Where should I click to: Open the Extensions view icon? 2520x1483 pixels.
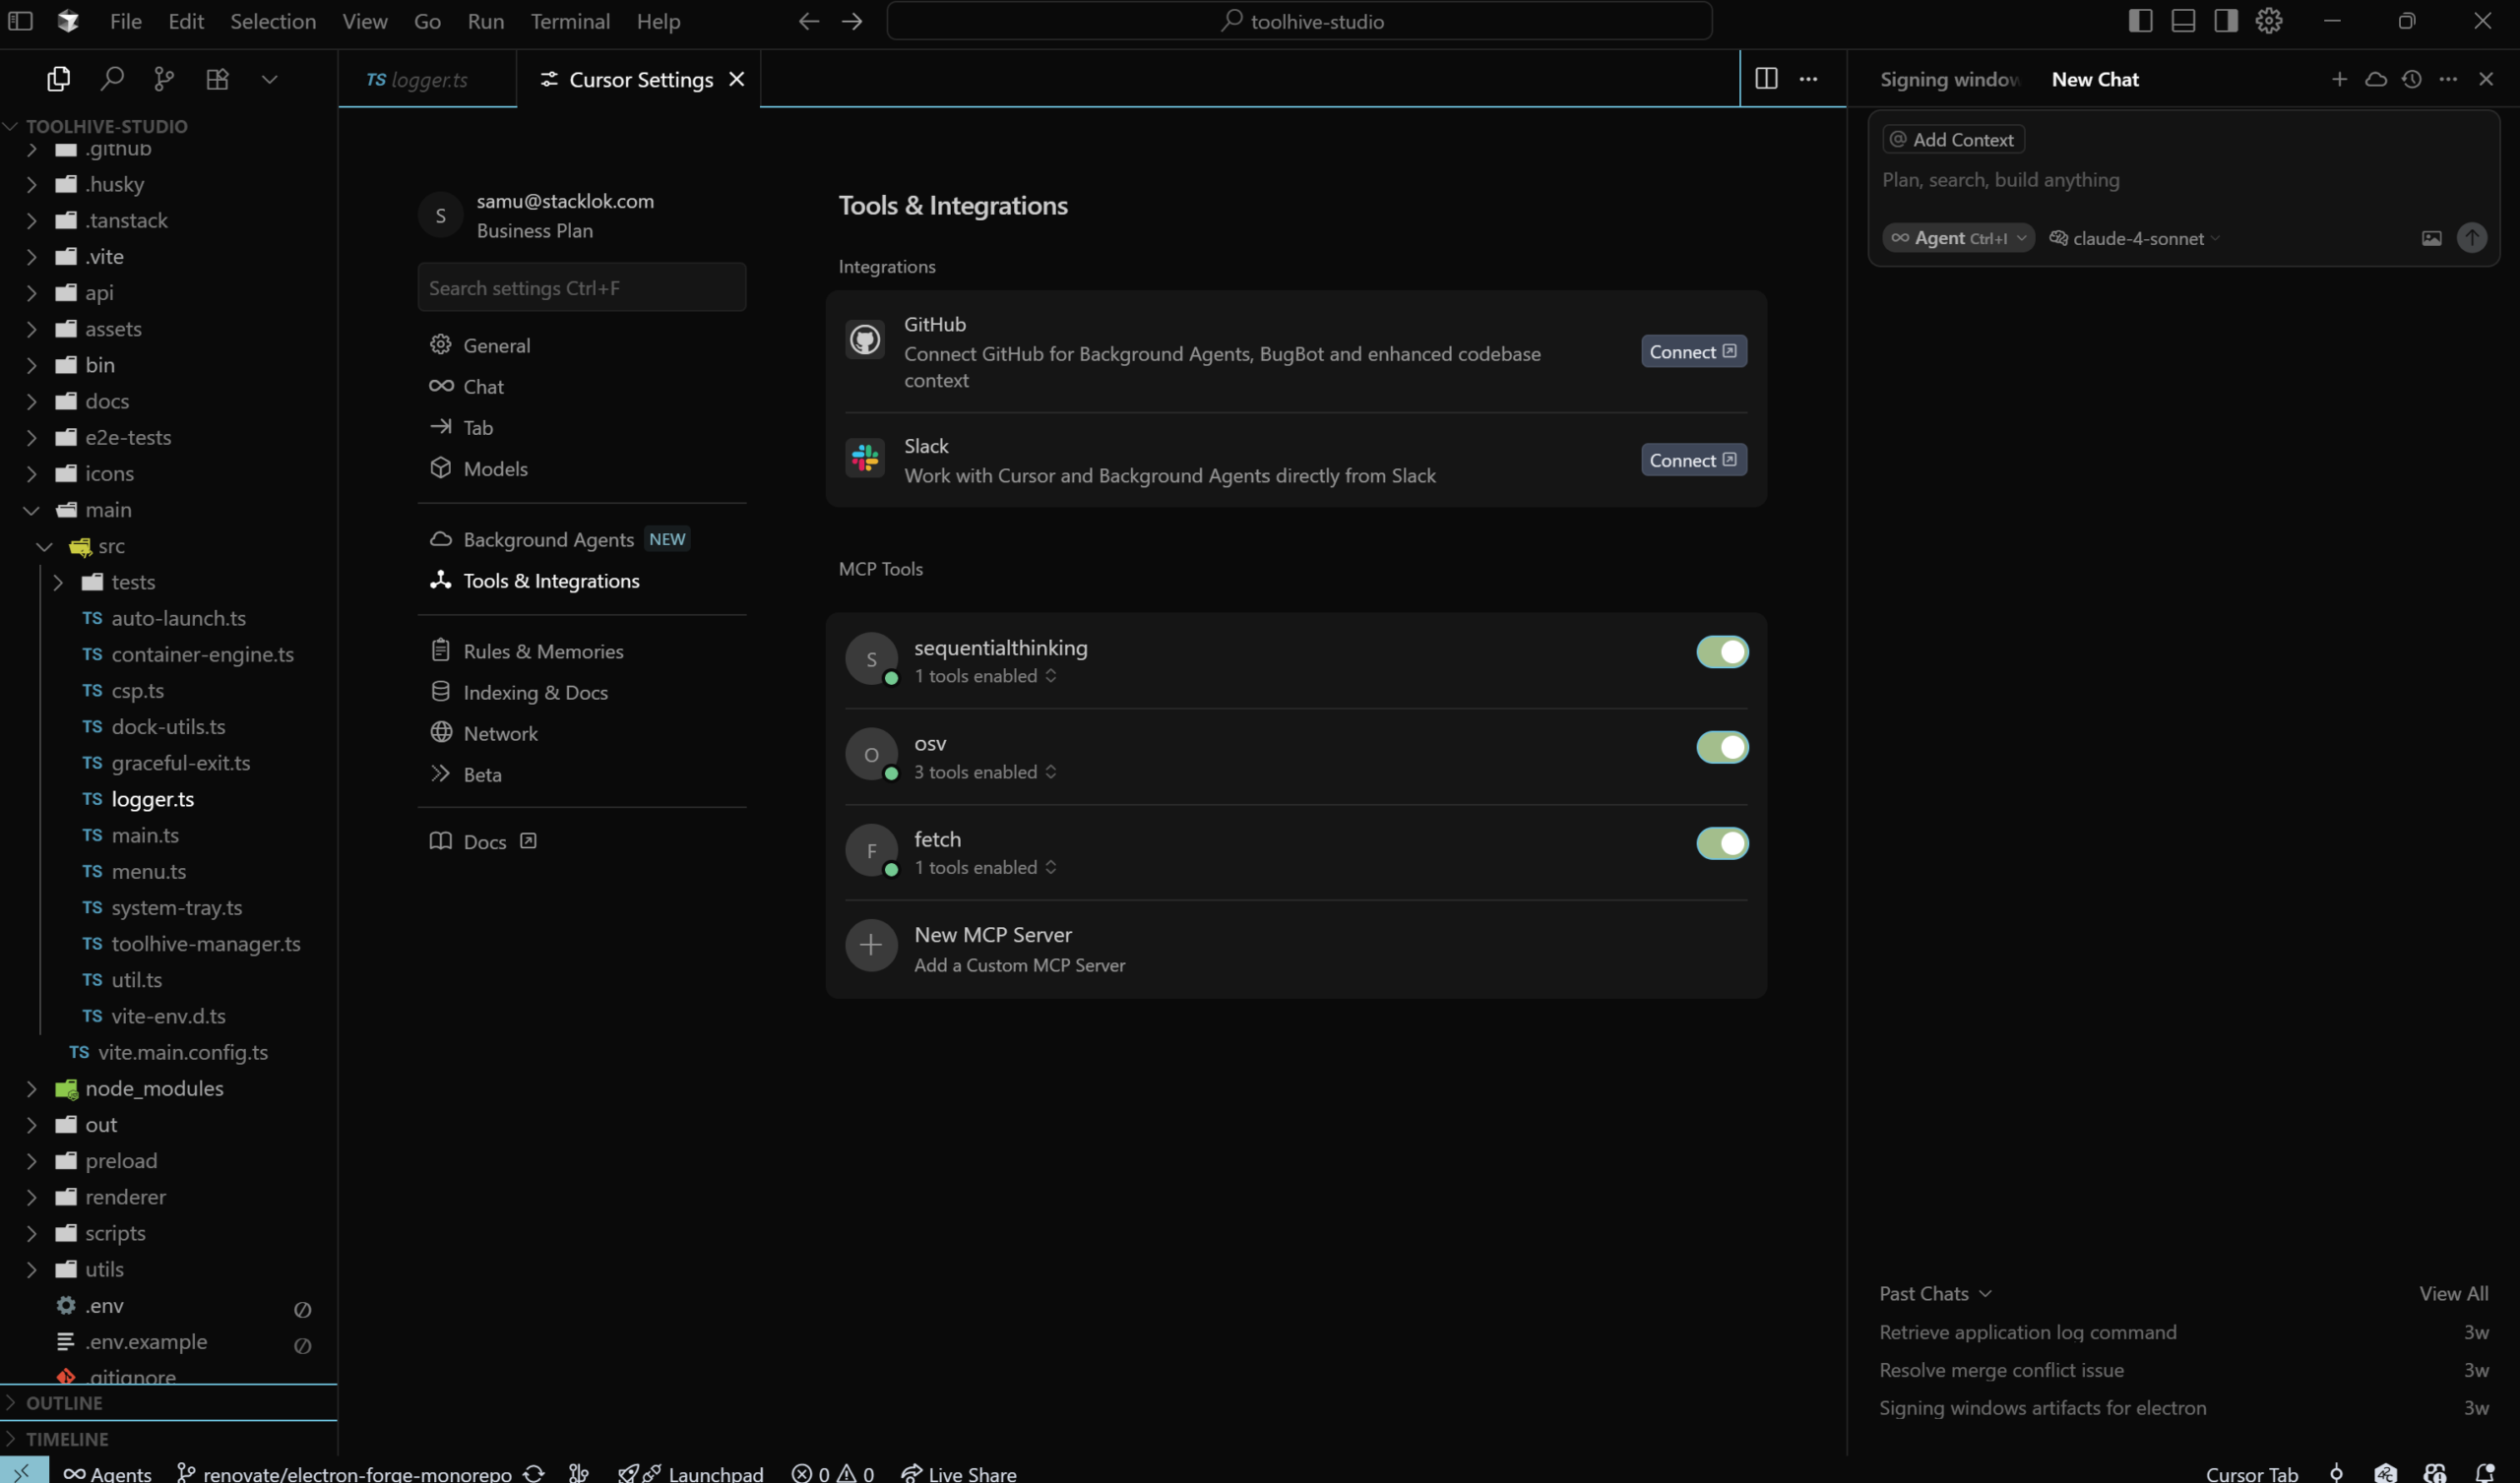(217, 79)
